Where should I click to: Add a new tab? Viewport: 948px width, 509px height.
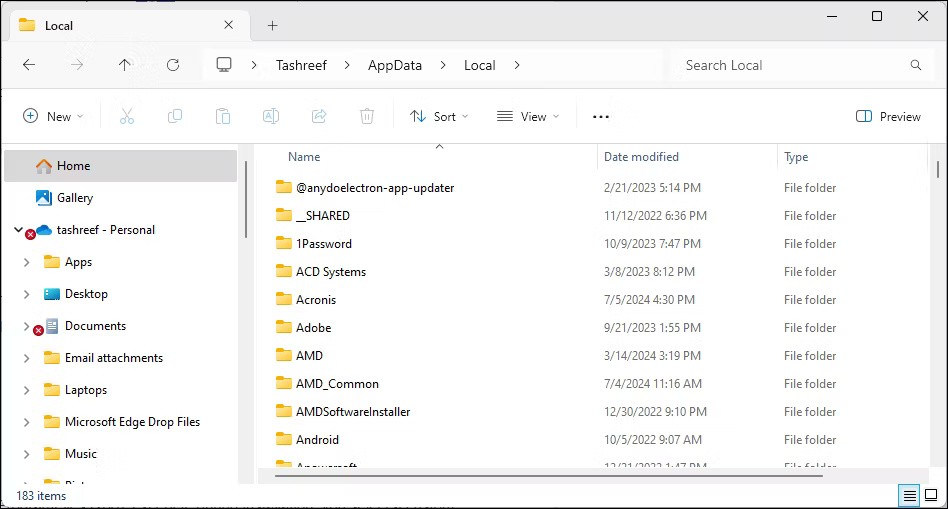click(272, 25)
